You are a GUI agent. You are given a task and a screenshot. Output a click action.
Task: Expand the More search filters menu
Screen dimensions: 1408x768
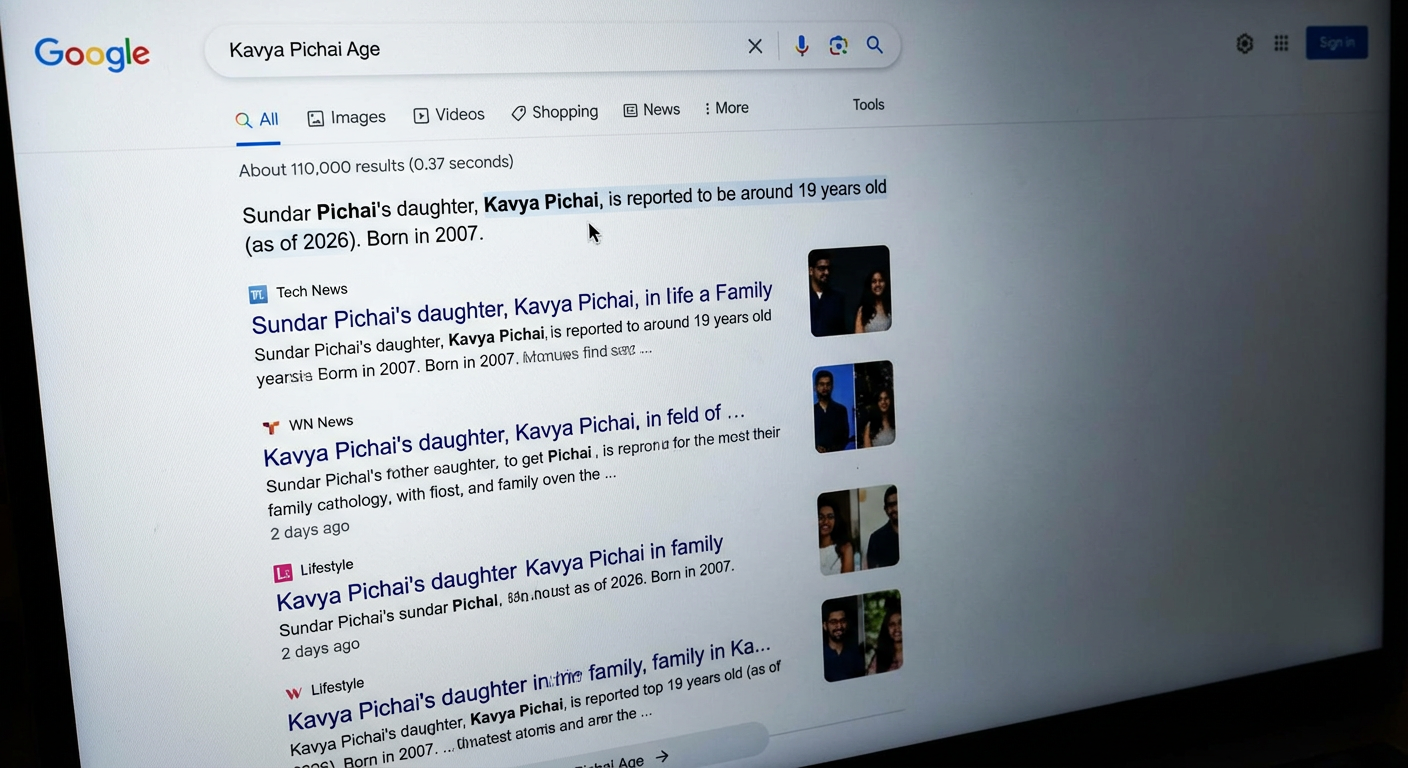pyautogui.click(x=726, y=108)
